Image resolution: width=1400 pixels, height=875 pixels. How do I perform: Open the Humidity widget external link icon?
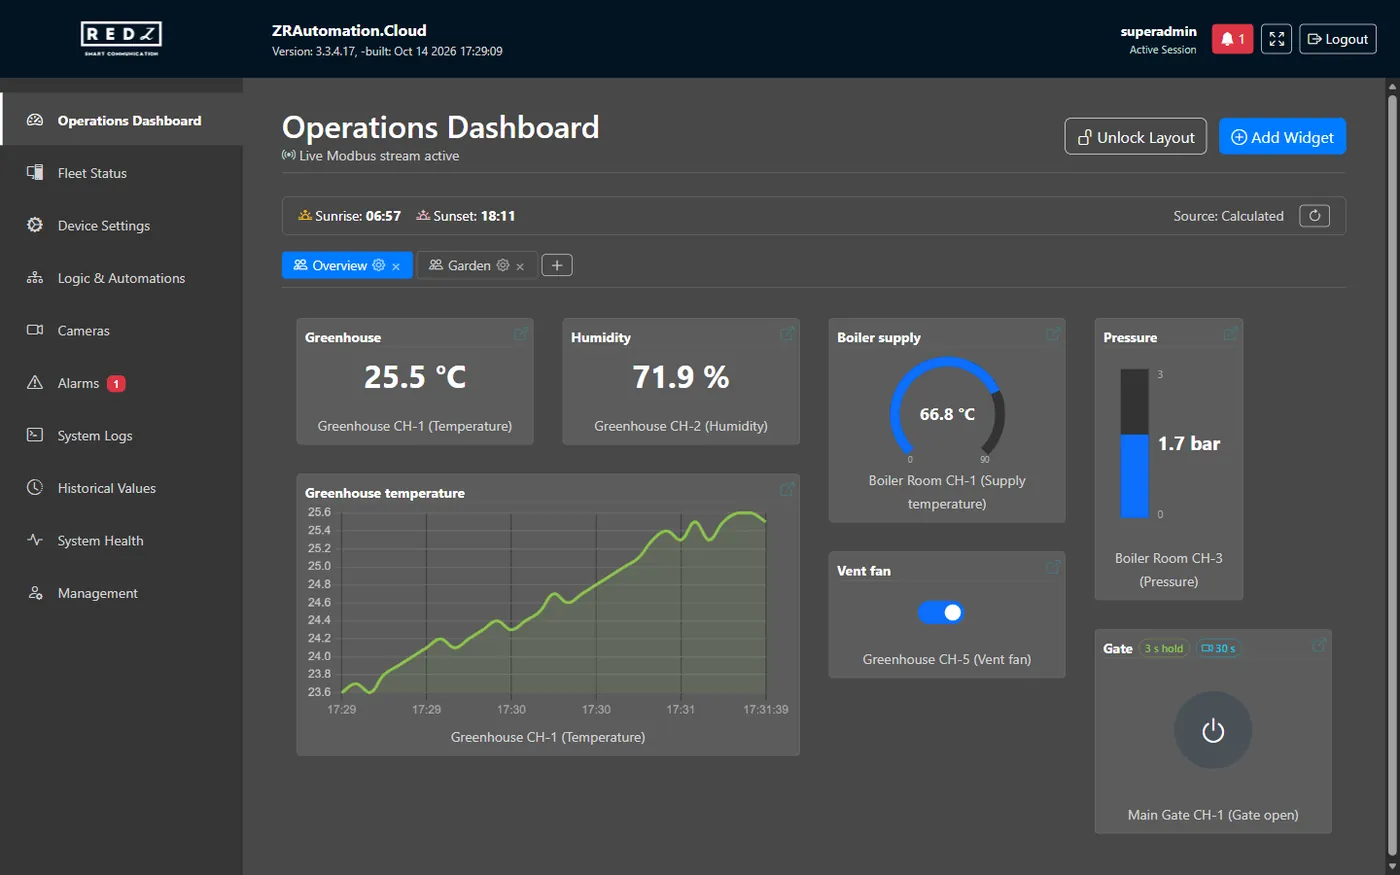point(787,333)
